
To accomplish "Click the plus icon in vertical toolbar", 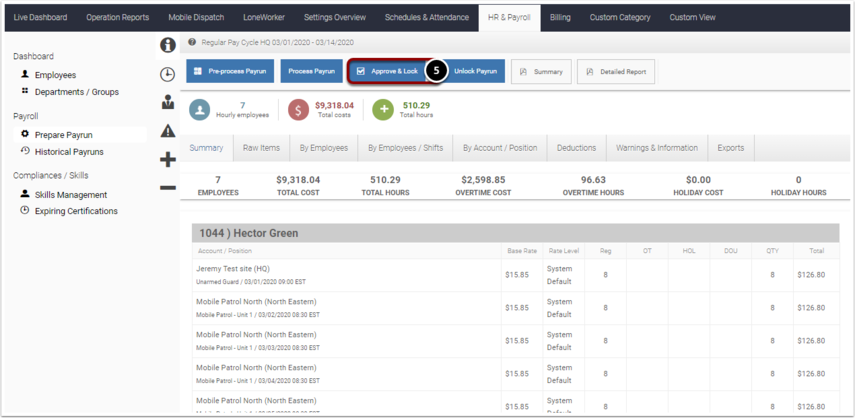I will (167, 160).
